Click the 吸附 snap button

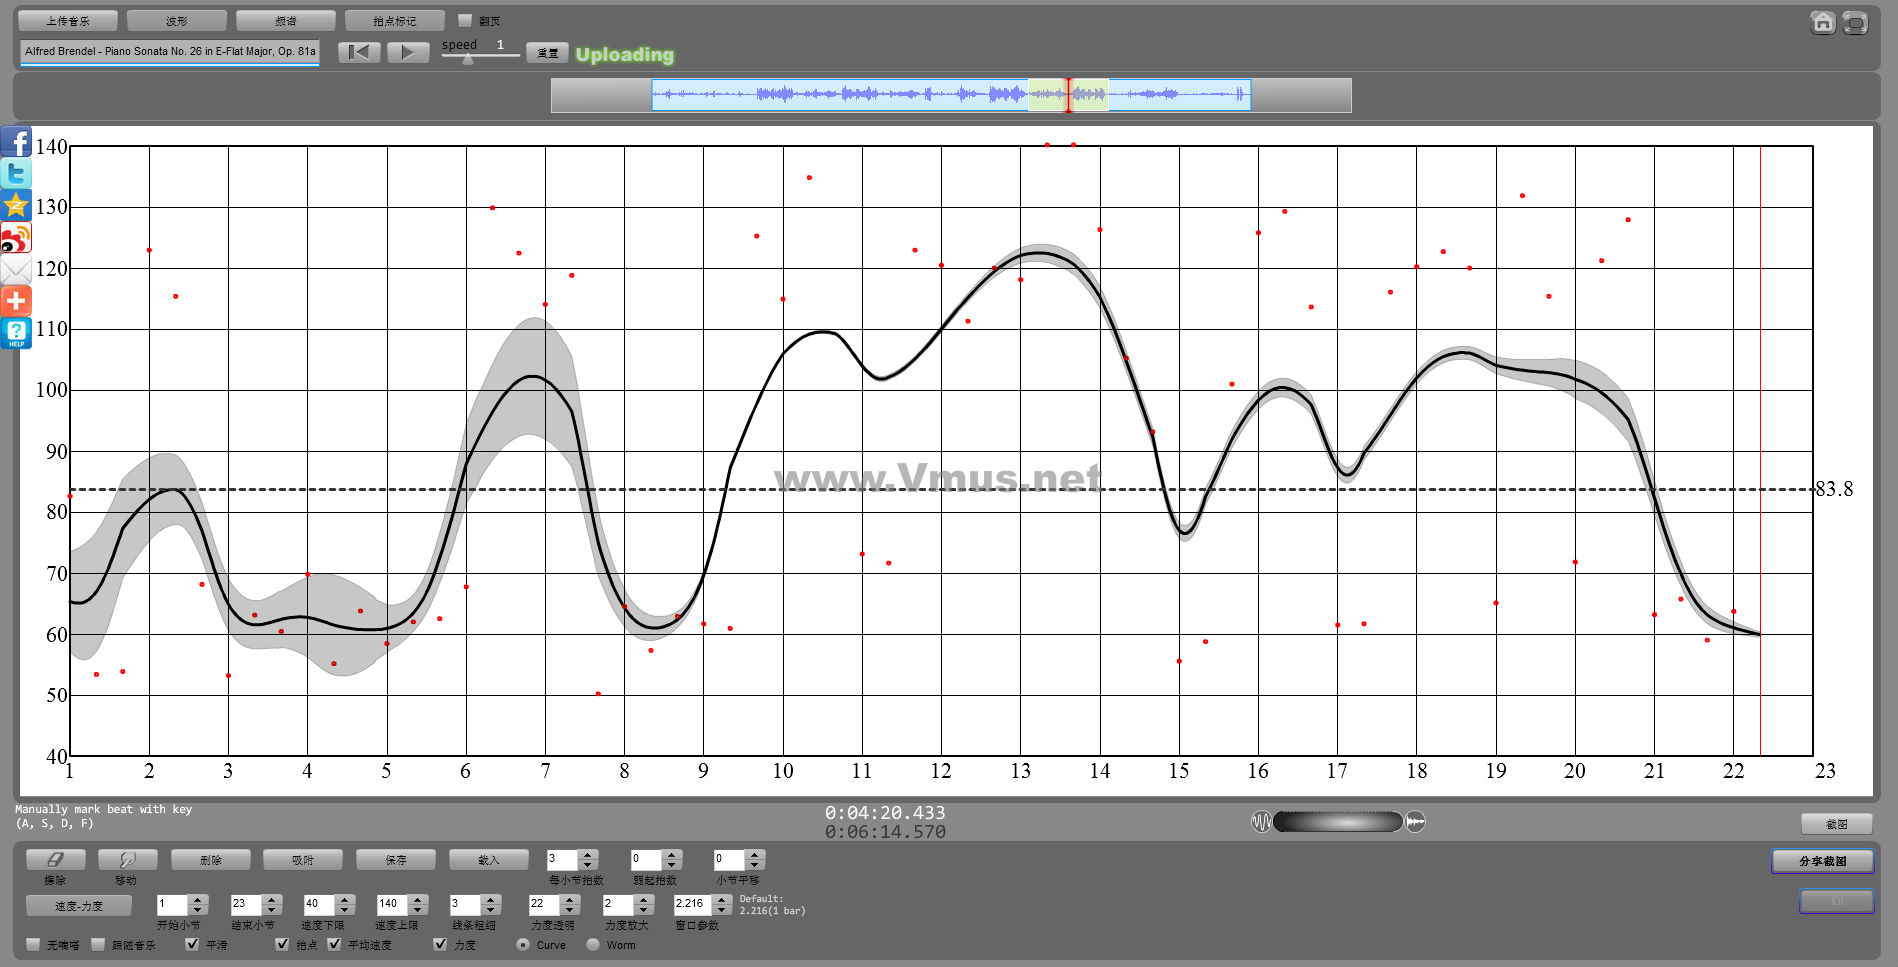click(x=303, y=859)
